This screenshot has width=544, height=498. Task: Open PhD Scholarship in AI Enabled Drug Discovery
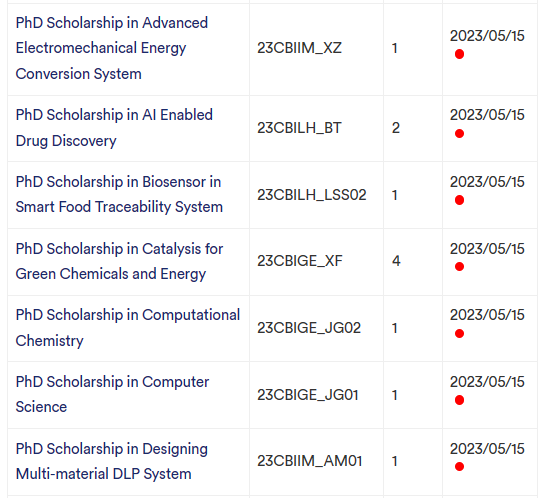click(x=114, y=128)
